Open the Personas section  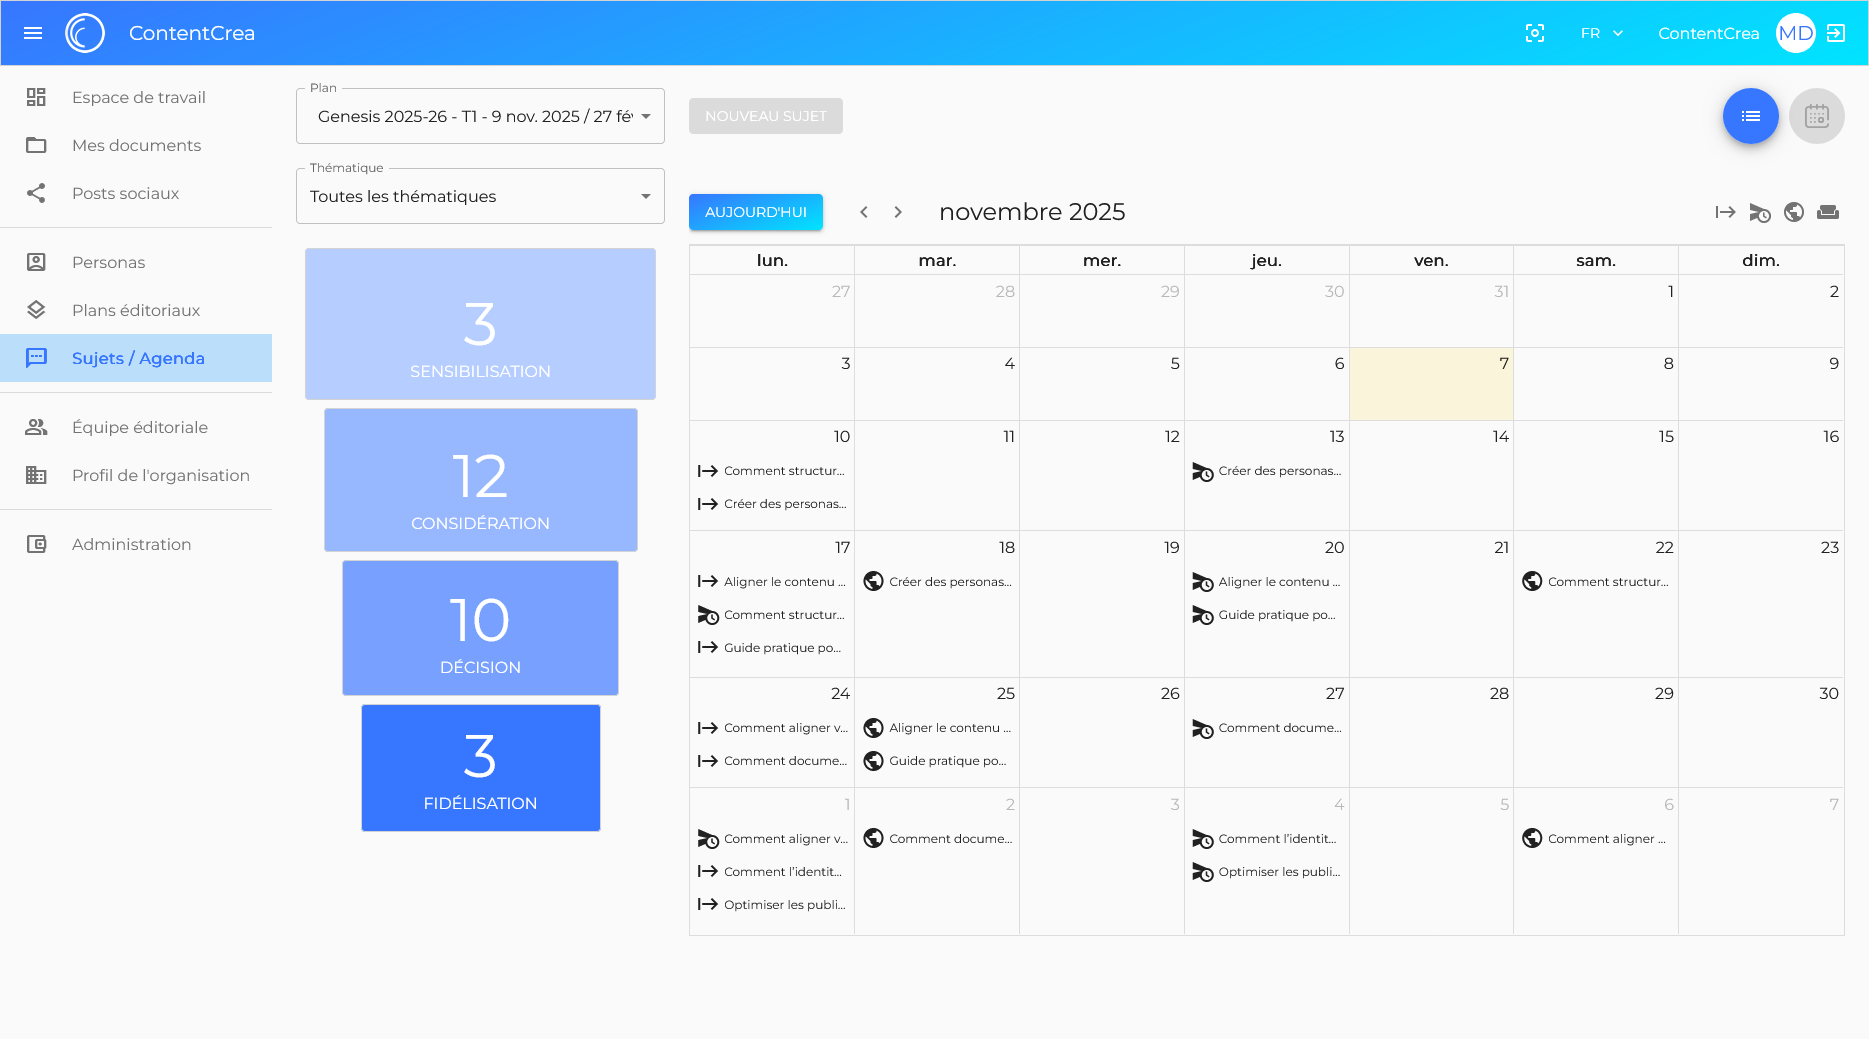coord(108,262)
